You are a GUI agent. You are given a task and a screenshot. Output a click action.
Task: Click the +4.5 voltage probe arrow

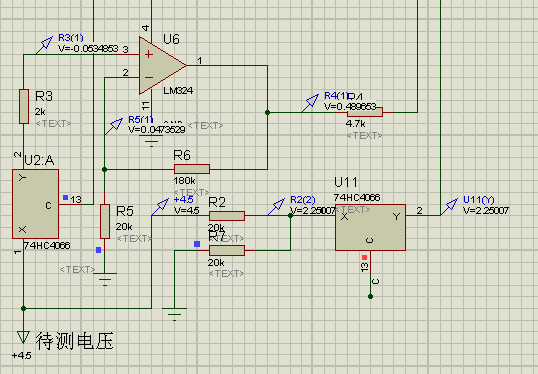pos(160,207)
